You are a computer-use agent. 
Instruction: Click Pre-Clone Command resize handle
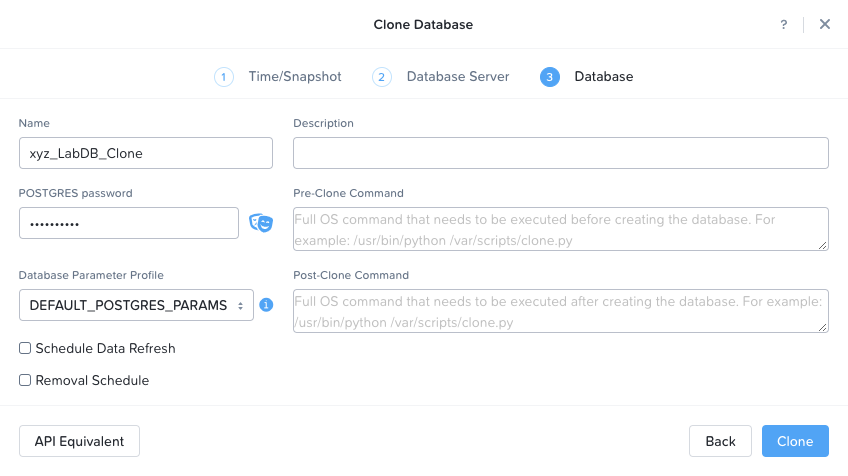(823, 245)
